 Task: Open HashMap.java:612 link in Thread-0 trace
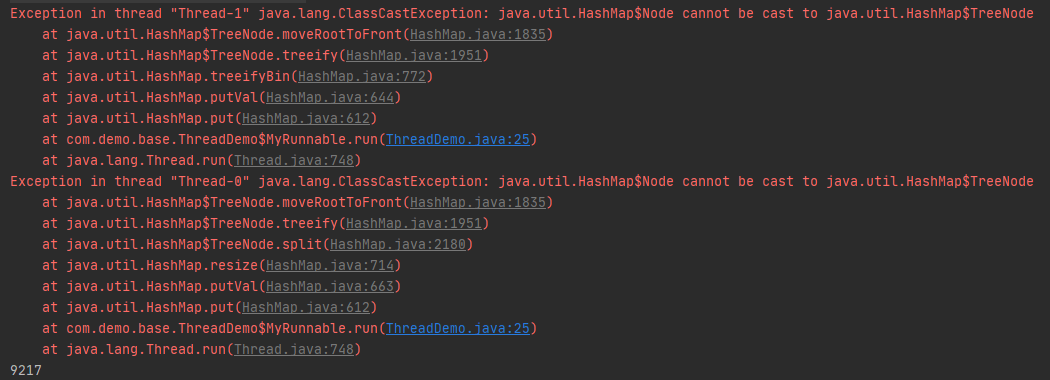(305, 308)
